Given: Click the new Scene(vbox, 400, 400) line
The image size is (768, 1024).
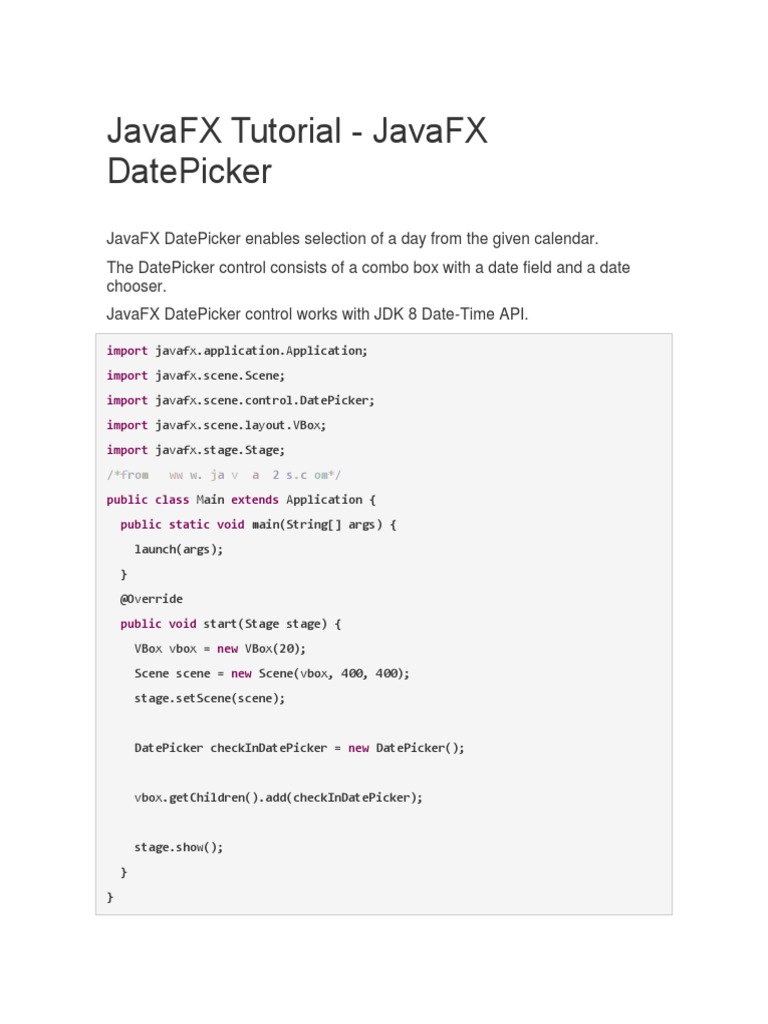Looking at the screenshot, I should (x=272, y=673).
